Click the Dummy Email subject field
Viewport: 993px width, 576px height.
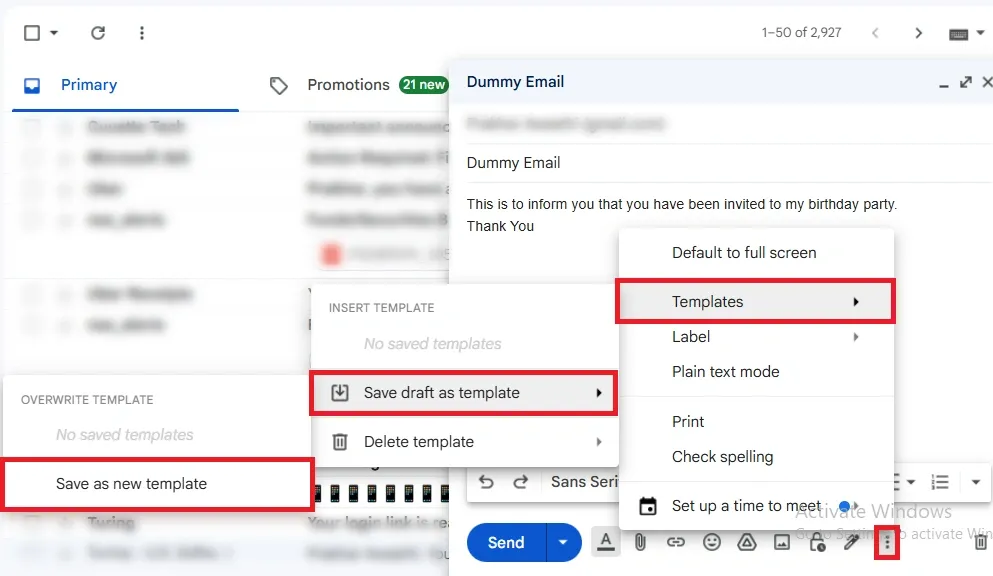click(x=728, y=163)
